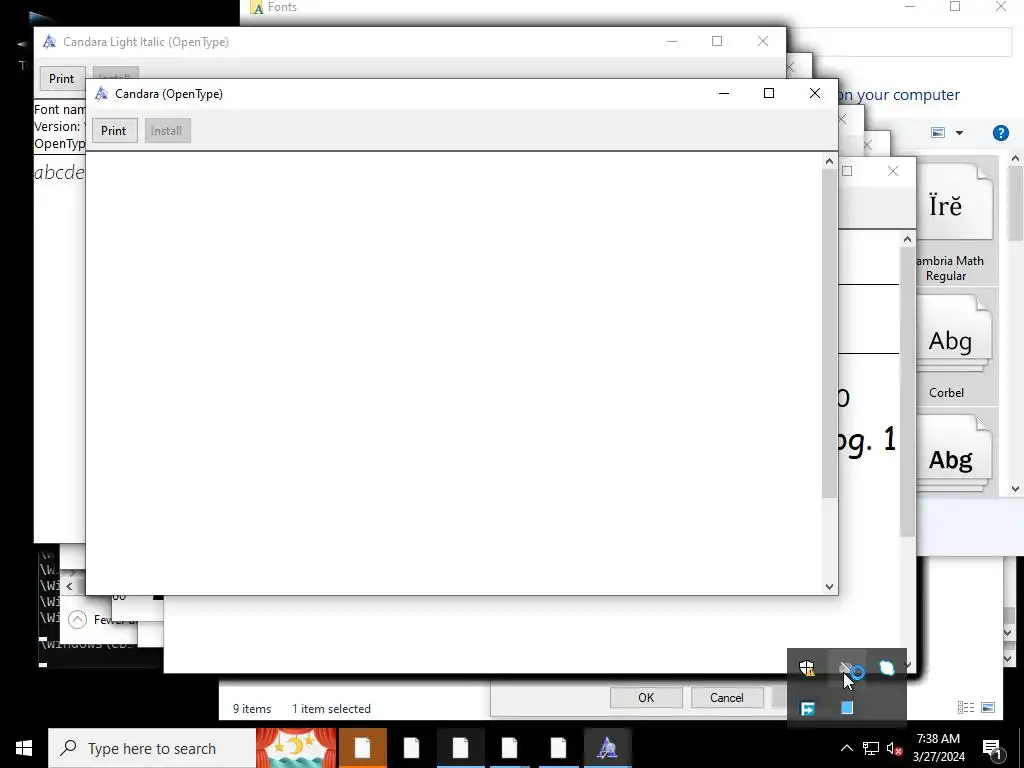Screen dimensions: 1024x768
Task: Click the blue square icon in tray overflow
Action: click(847, 708)
